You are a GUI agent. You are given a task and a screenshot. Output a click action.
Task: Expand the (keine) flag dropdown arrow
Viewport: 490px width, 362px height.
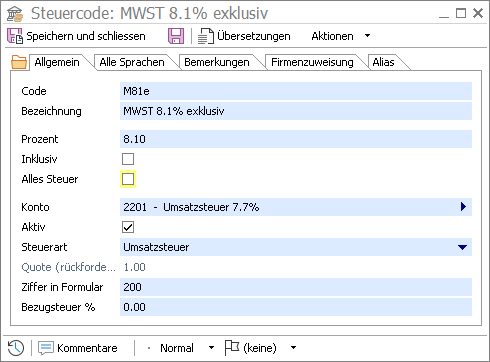pyautogui.click(x=293, y=348)
